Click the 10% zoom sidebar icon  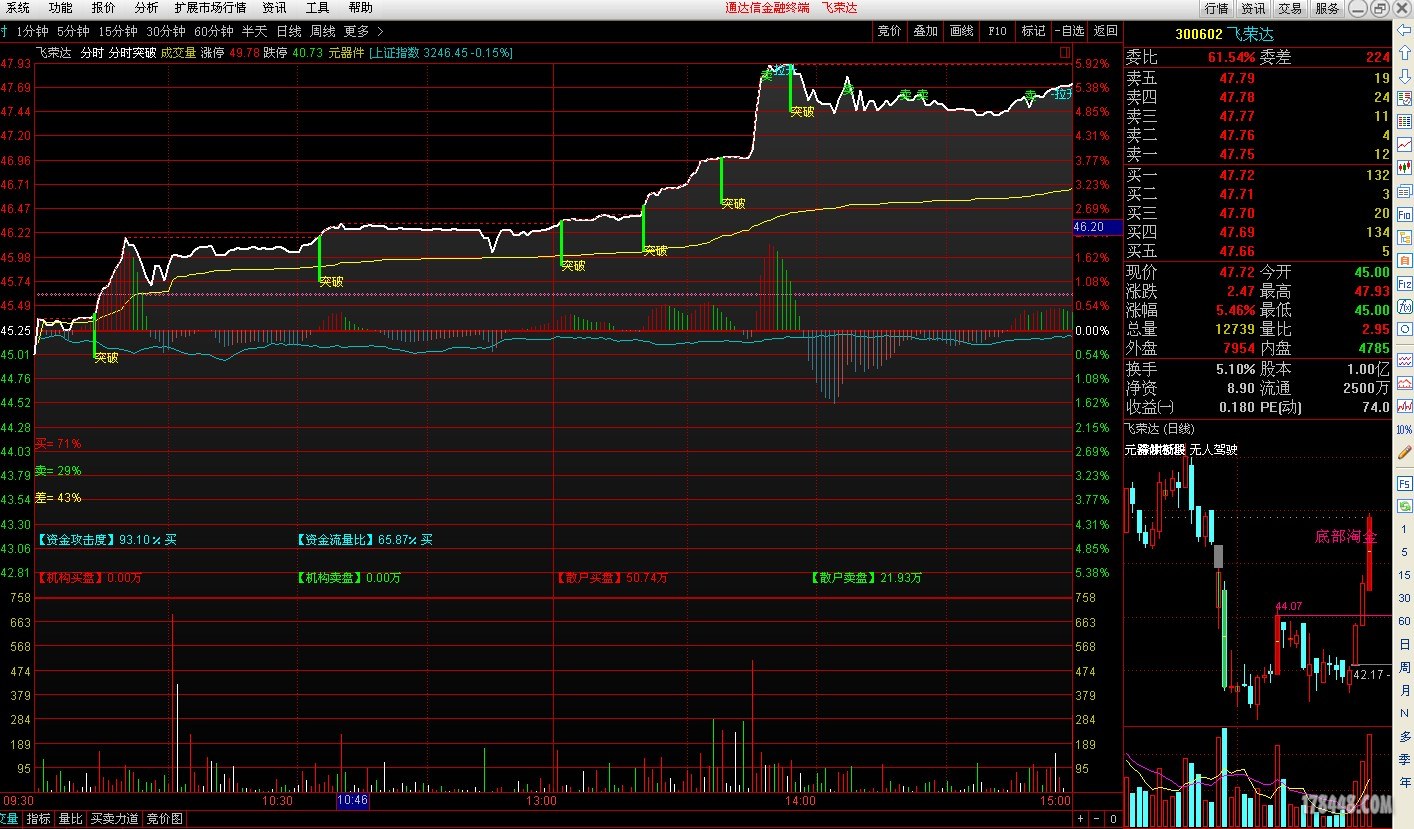point(1404,429)
